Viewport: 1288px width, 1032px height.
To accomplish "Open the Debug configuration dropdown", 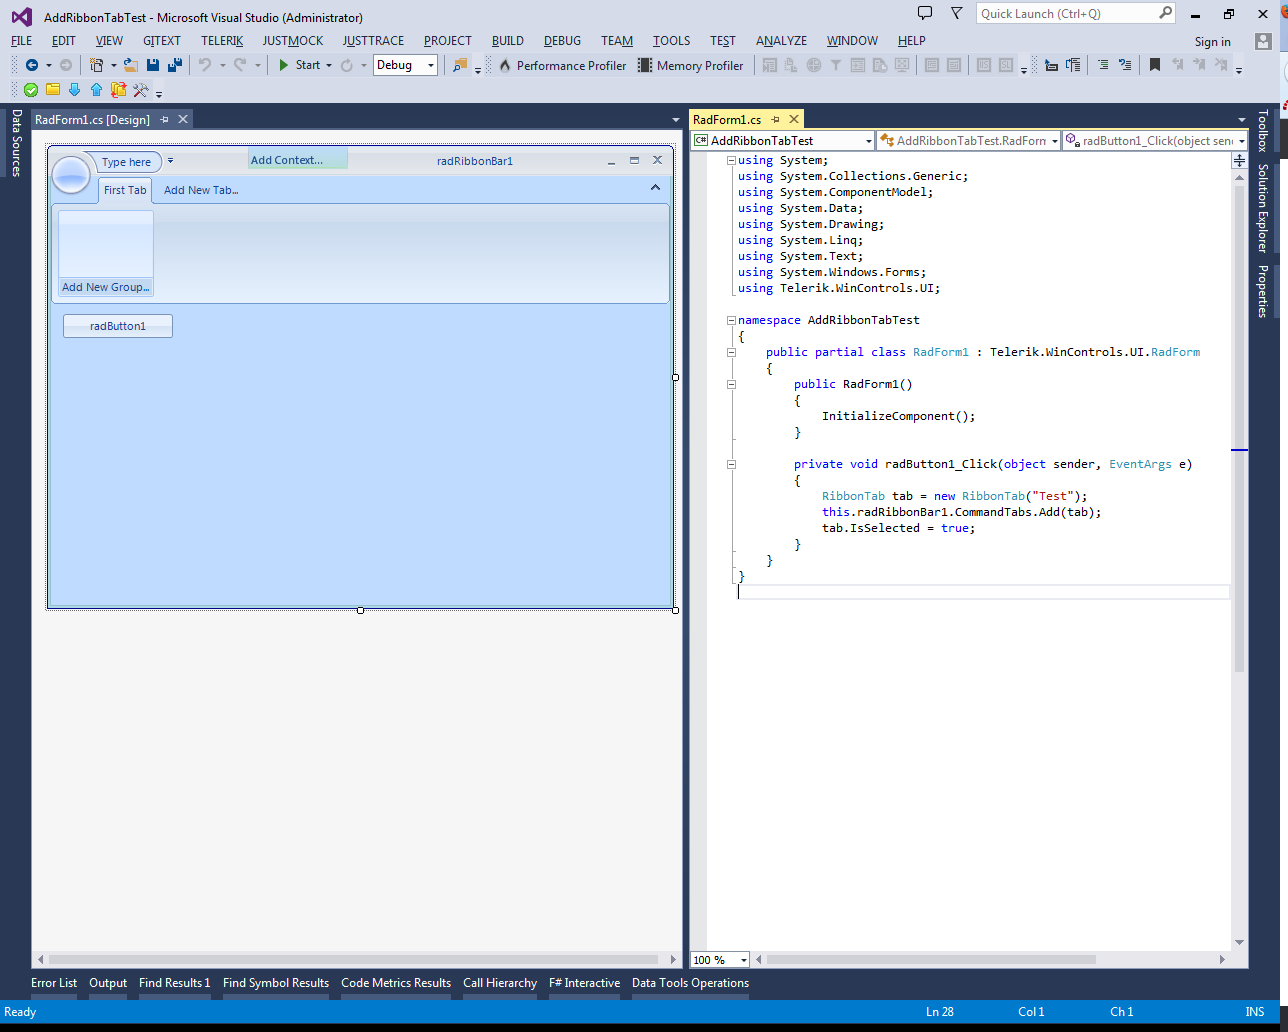I will [x=431, y=65].
